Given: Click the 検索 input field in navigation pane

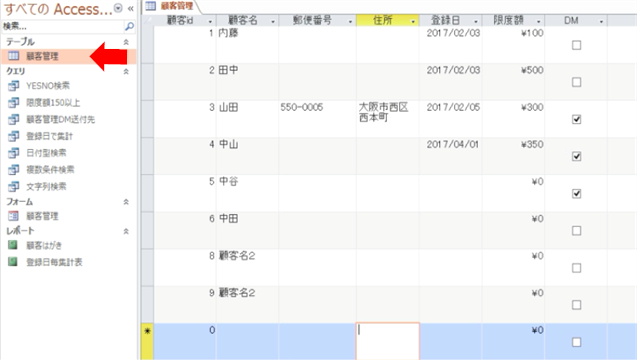Looking at the screenshot, I should [x=62, y=27].
